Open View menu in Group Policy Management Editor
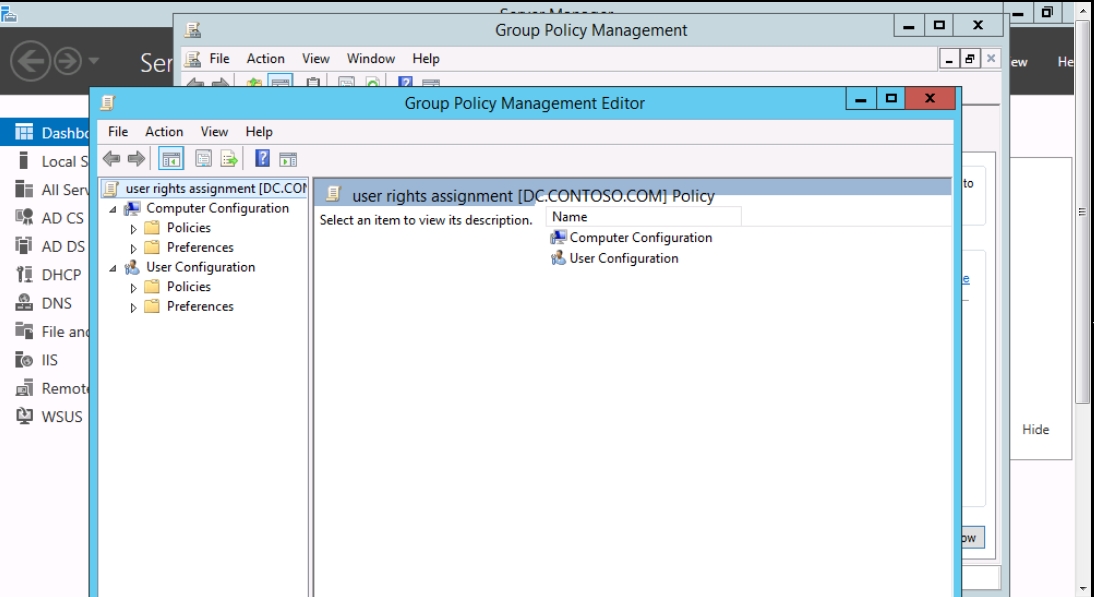Image resolution: width=1094 pixels, height=597 pixels. pos(214,132)
